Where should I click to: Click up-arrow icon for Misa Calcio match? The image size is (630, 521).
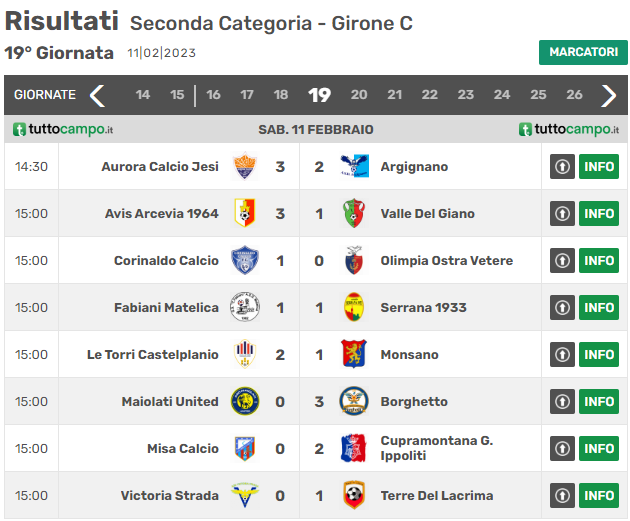click(x=562, y=449)
